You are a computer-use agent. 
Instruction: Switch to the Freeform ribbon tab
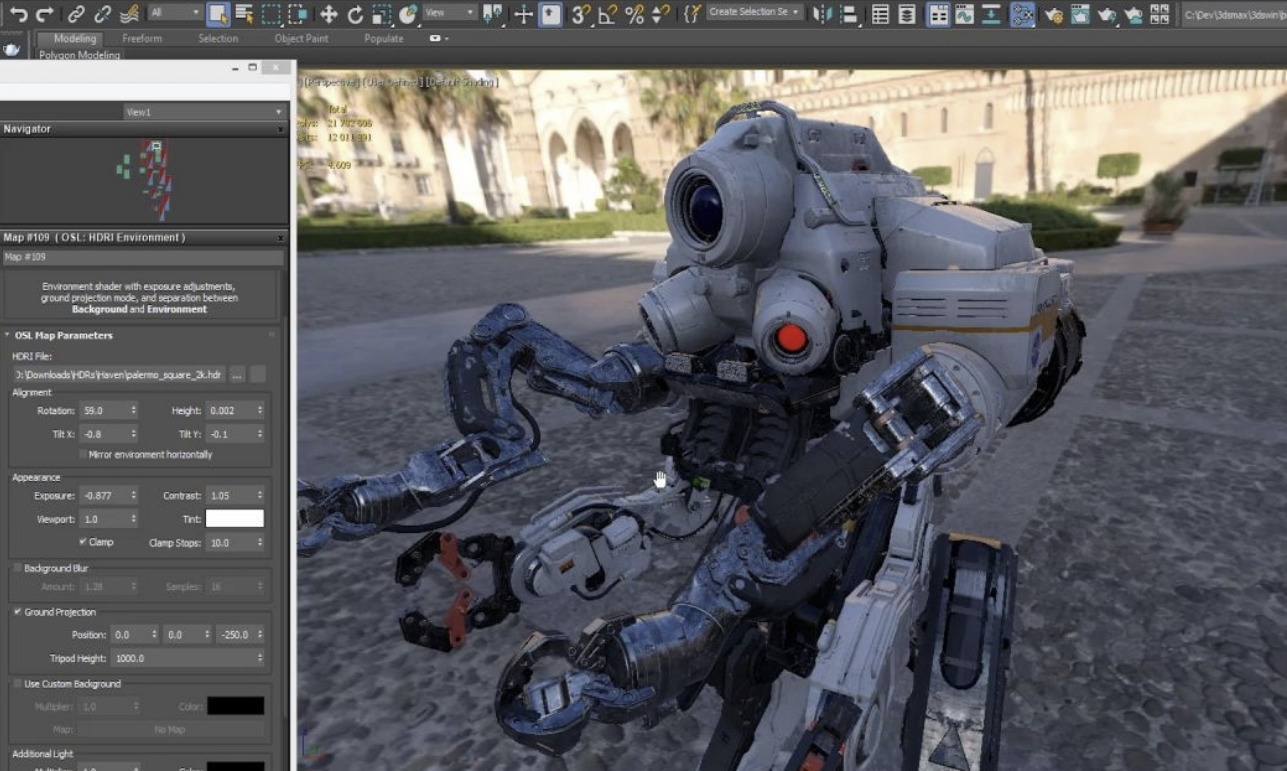142,38
